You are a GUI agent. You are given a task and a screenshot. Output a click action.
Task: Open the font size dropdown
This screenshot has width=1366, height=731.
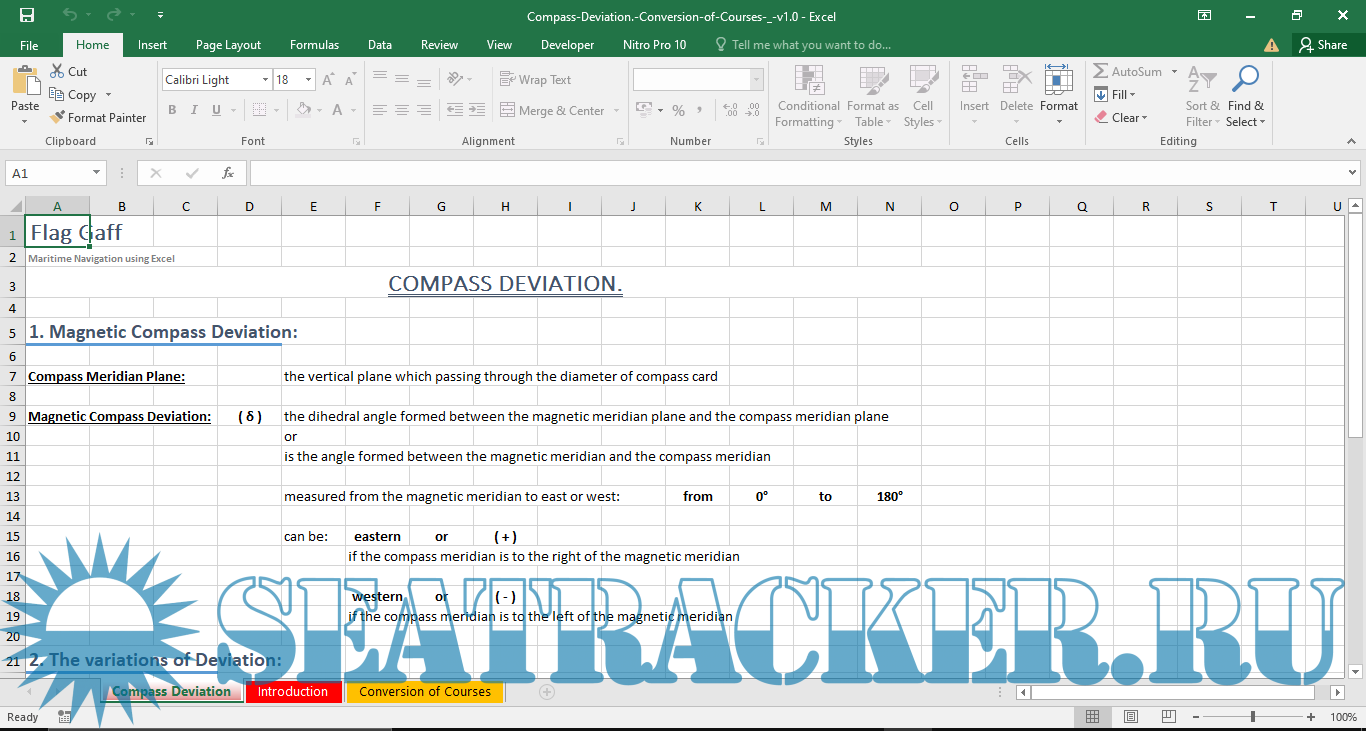click(x=309, y=80)
